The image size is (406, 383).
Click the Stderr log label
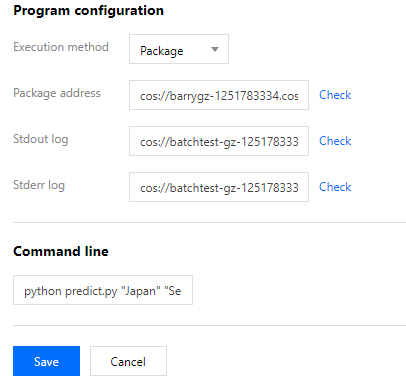(39, 185)
